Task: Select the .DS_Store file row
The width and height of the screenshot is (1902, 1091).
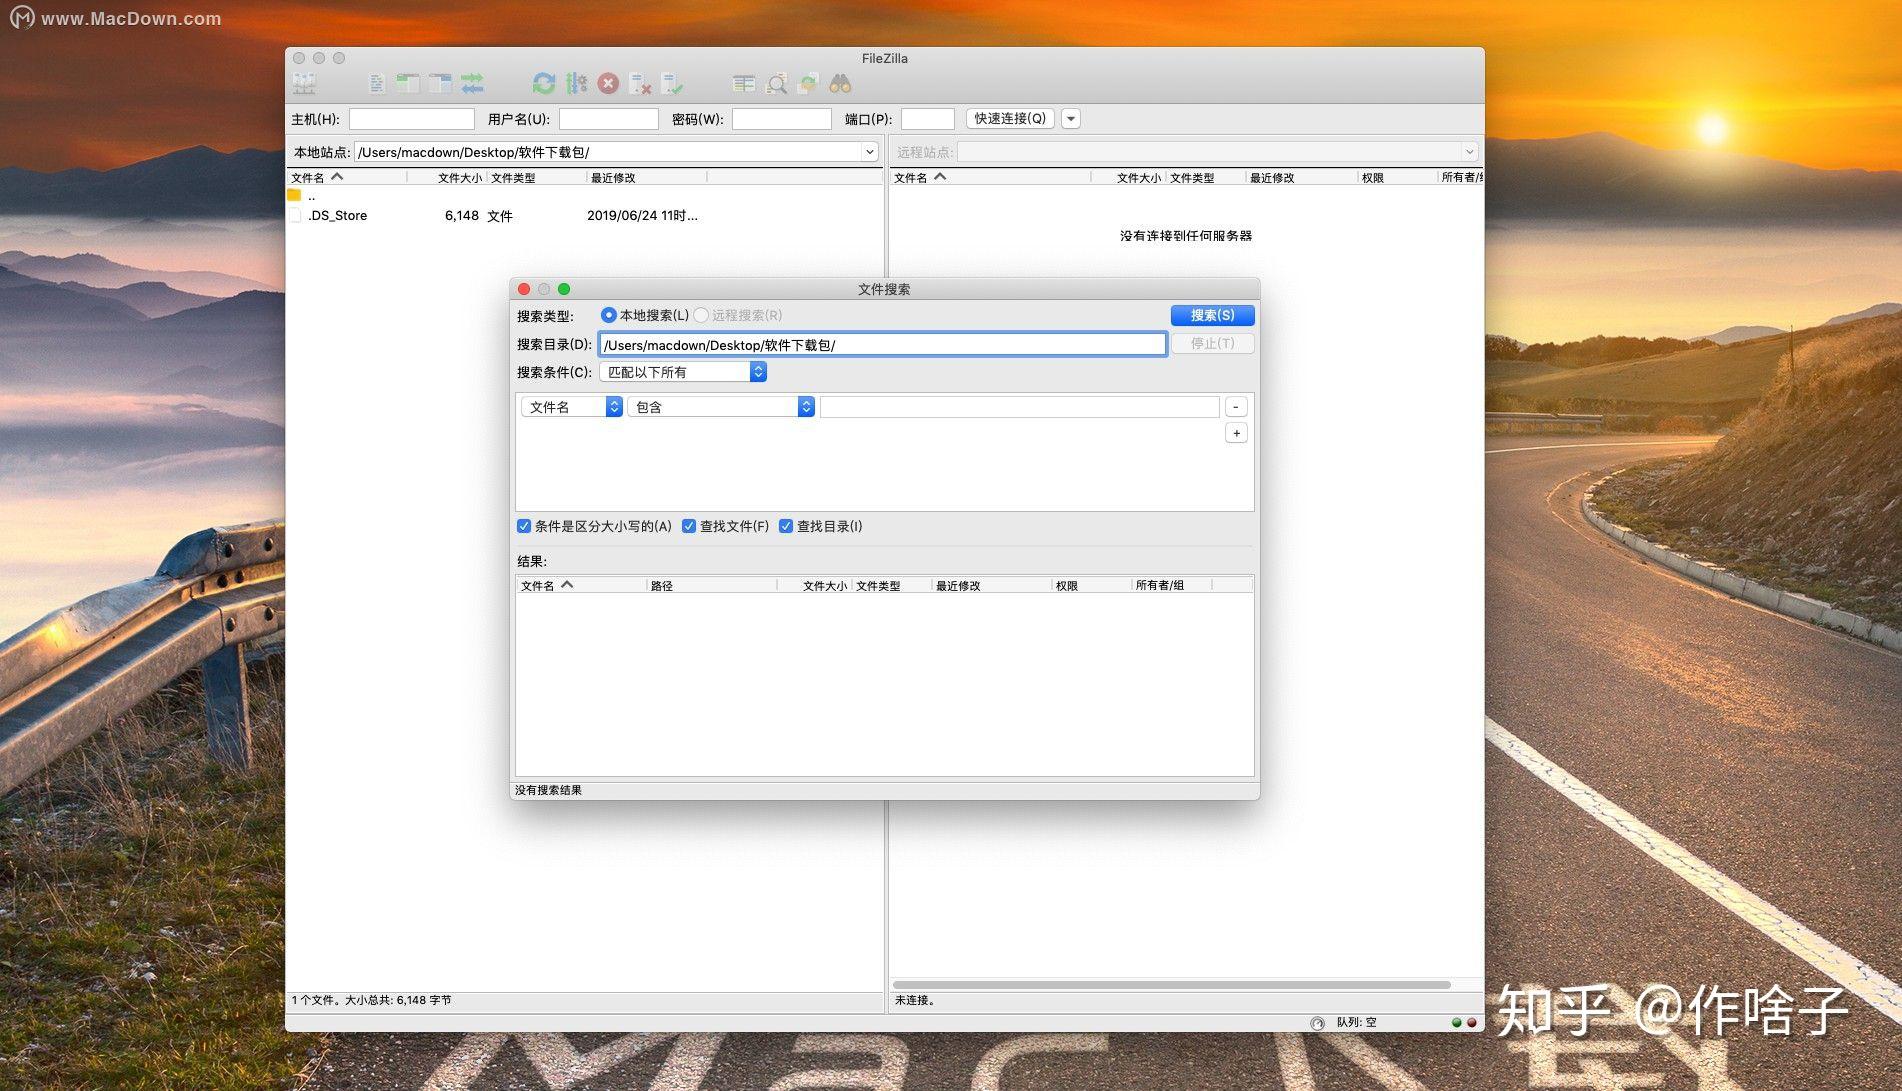Action: [585, 215]
